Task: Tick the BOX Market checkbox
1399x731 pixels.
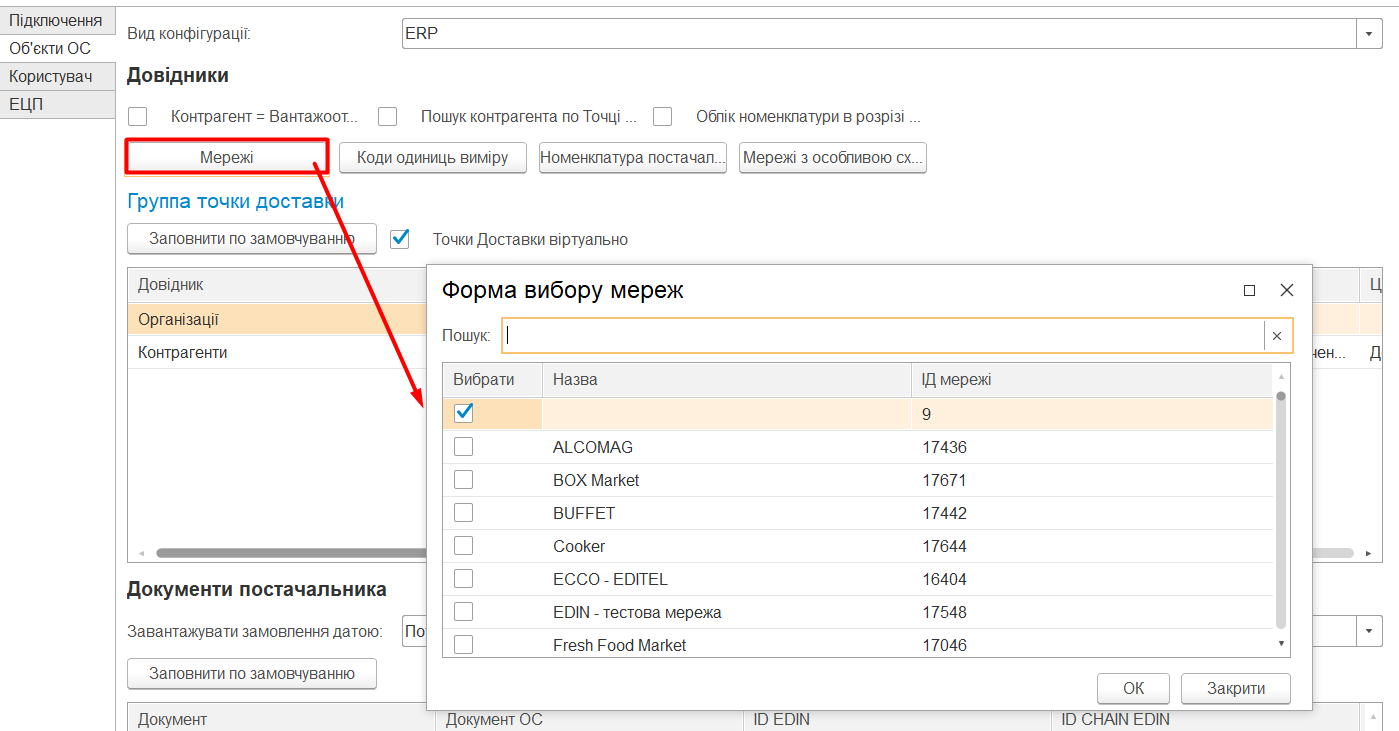Action: (x=463, y=480)
